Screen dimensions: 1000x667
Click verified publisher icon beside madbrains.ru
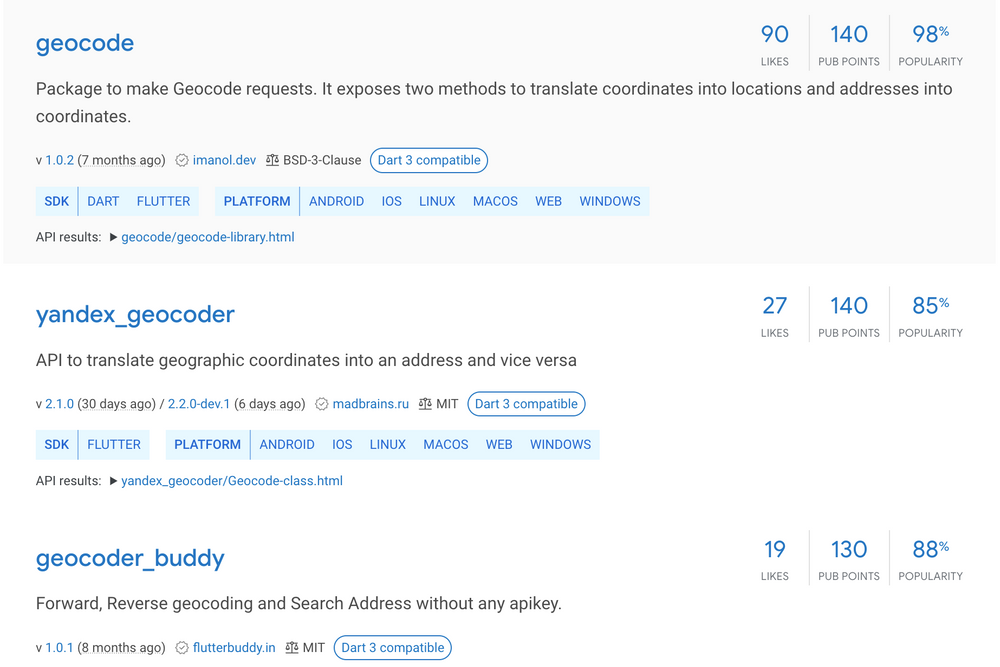pyautogui.click(x=322, y=404)
